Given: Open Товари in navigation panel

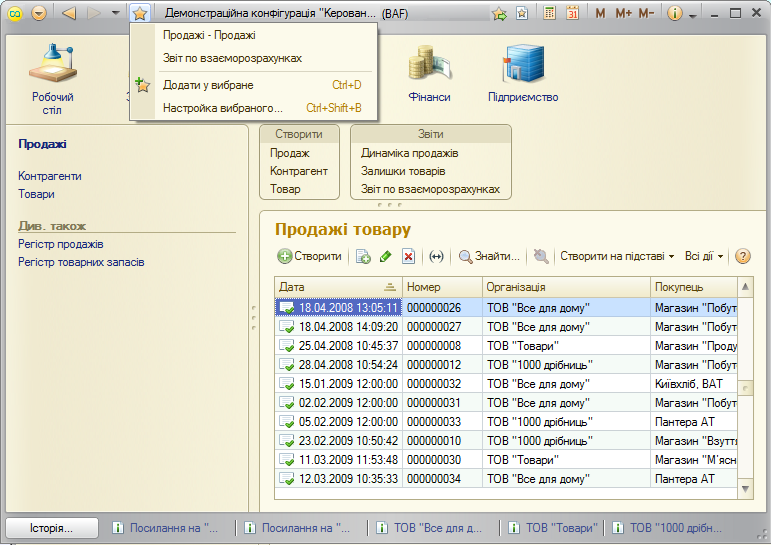Looking at the screenshot, I should pyautogui.click(x=36, y=194).
